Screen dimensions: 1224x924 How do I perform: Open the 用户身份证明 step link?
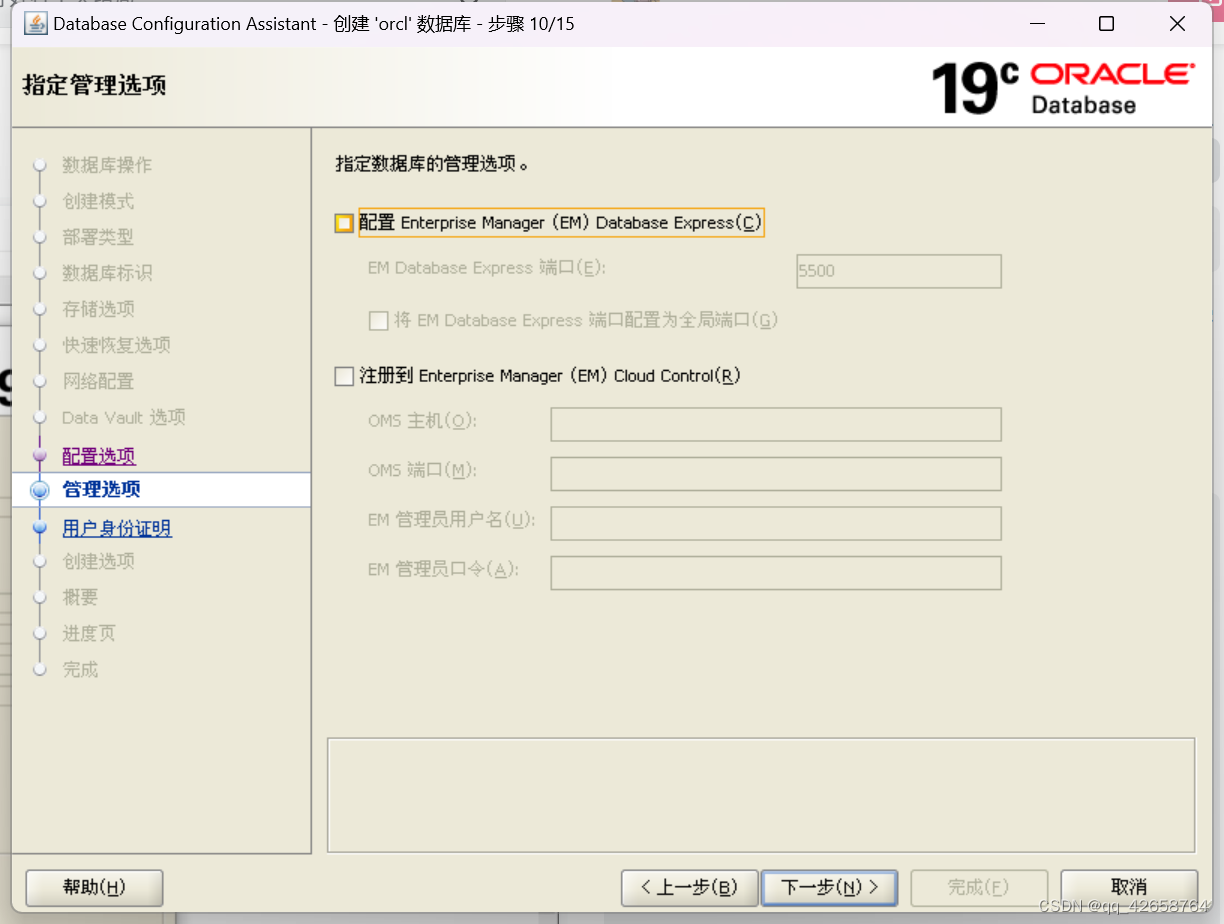[x=117, y=528]
